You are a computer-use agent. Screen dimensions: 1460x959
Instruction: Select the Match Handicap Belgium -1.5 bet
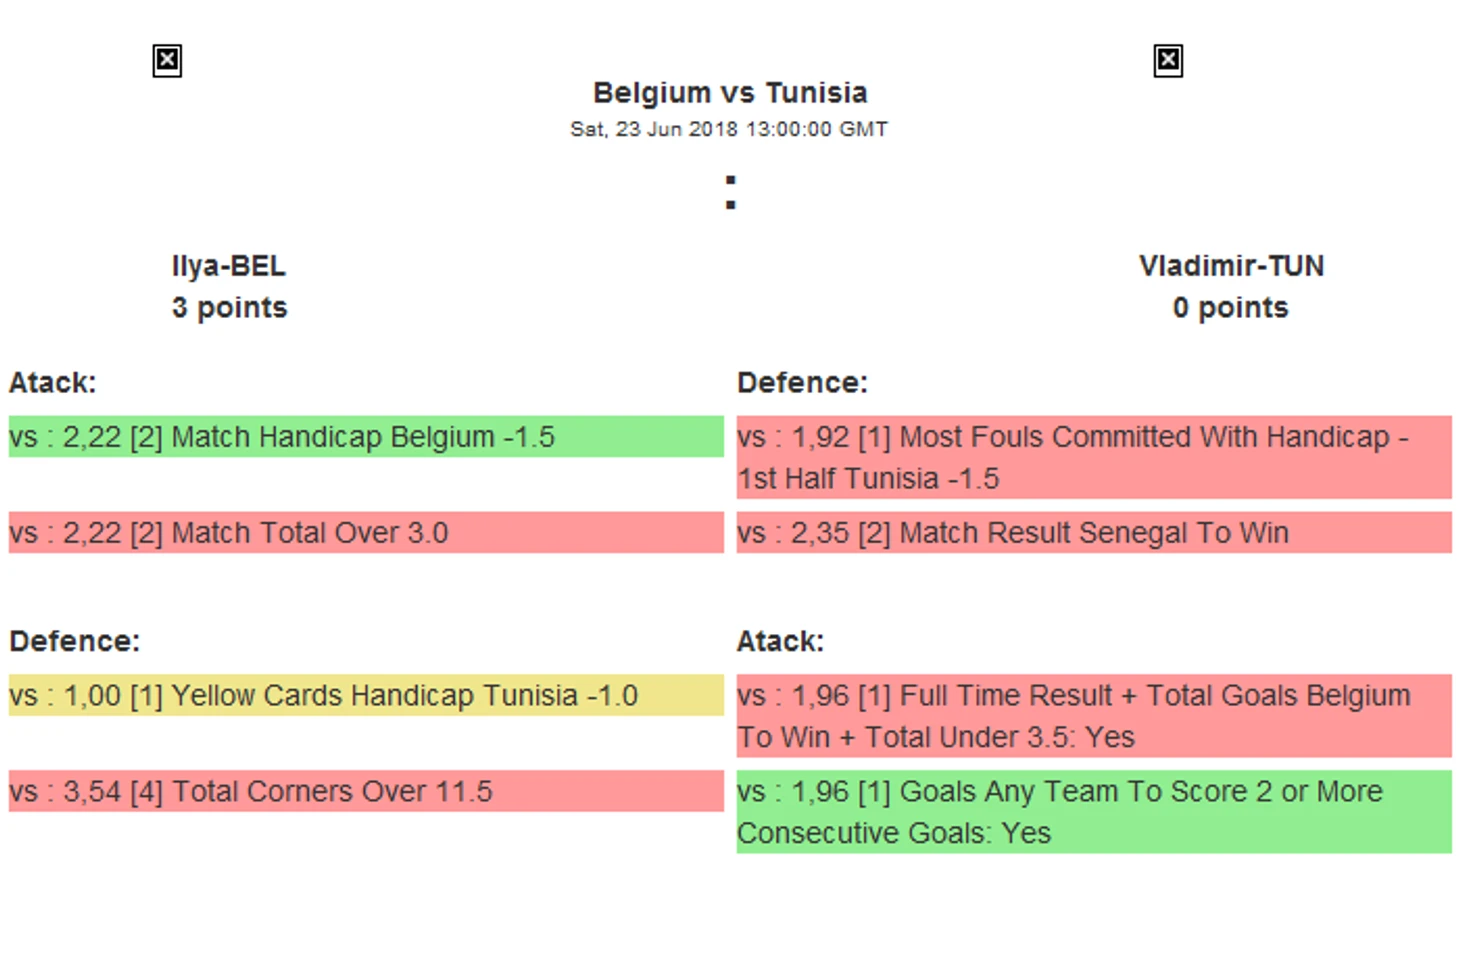pyautogui.click(x=365, y=437)
